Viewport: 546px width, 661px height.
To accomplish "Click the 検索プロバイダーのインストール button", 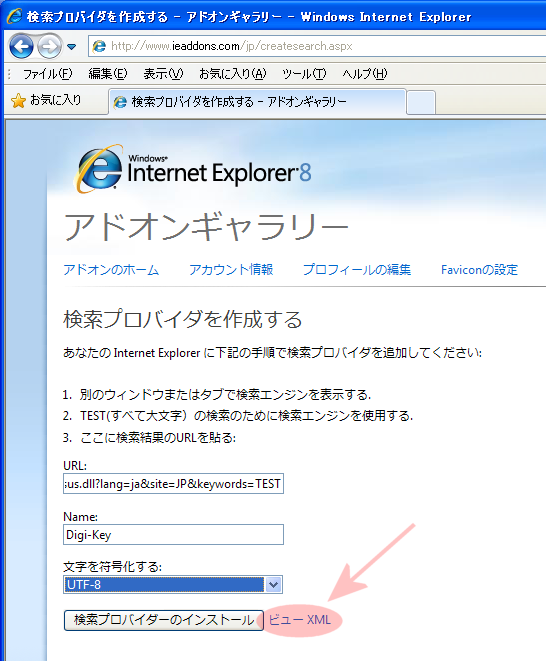I will pos(164,620).
